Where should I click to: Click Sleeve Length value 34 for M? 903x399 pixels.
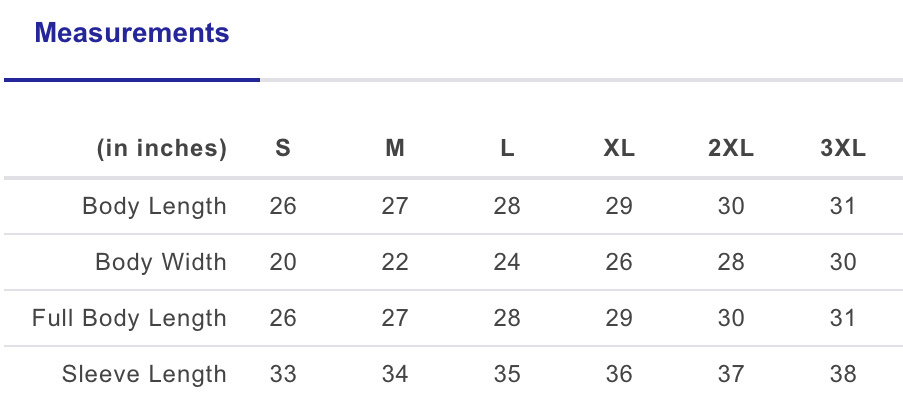pos(395,375)
